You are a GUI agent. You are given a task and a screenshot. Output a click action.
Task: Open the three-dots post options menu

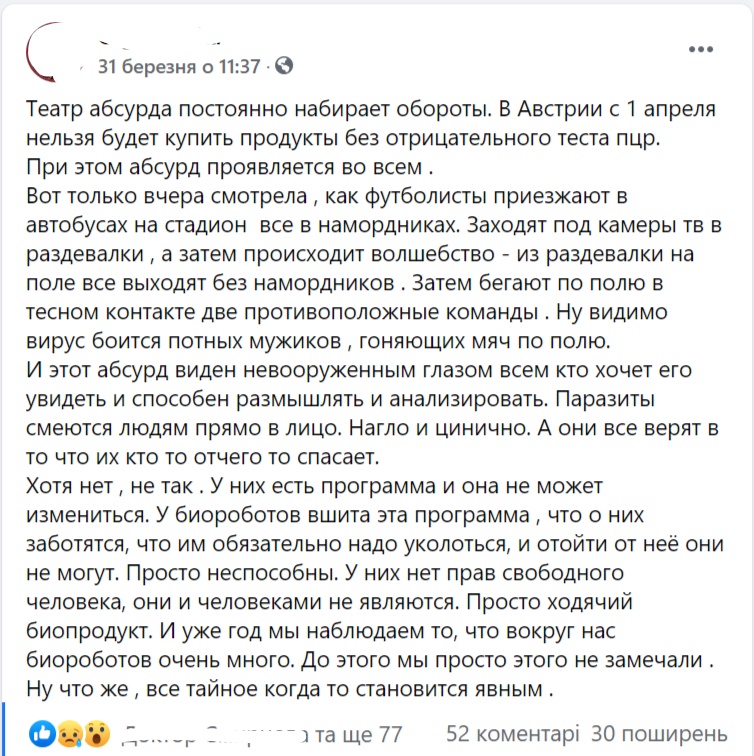tap(700, 49)
